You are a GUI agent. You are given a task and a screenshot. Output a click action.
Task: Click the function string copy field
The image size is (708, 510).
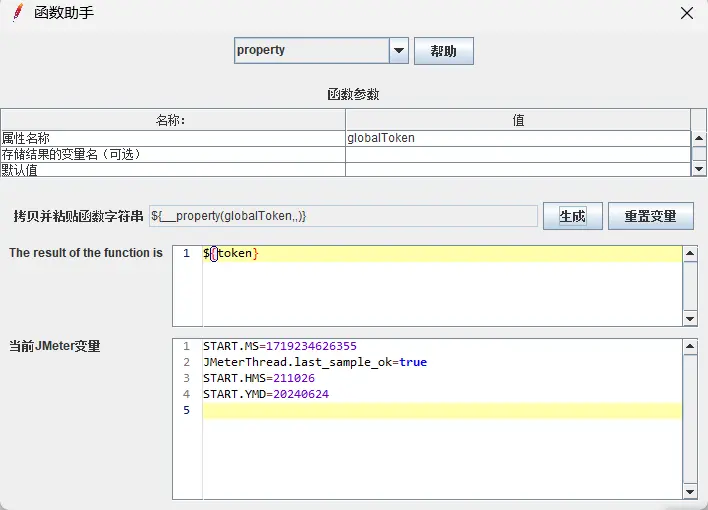342,216
